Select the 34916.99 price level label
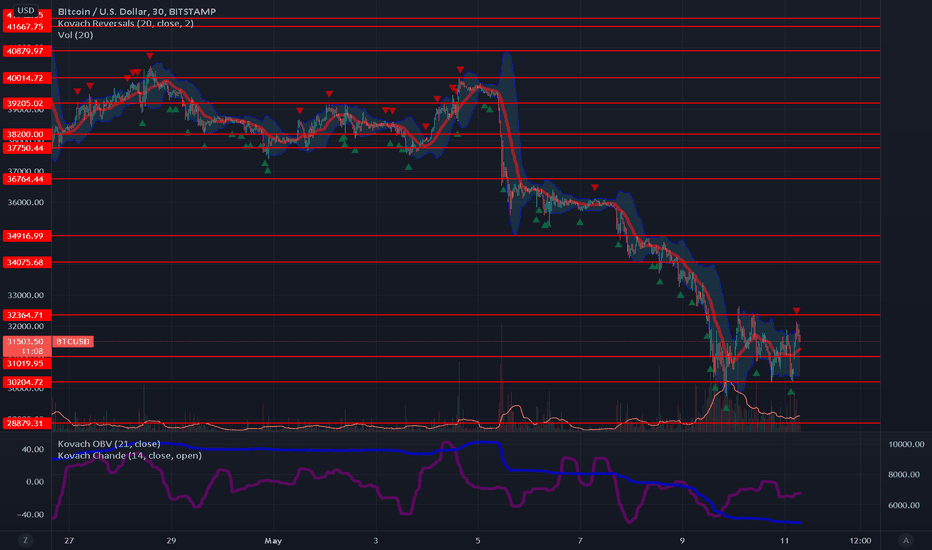 pyautogui.click(x=27, y=236)
